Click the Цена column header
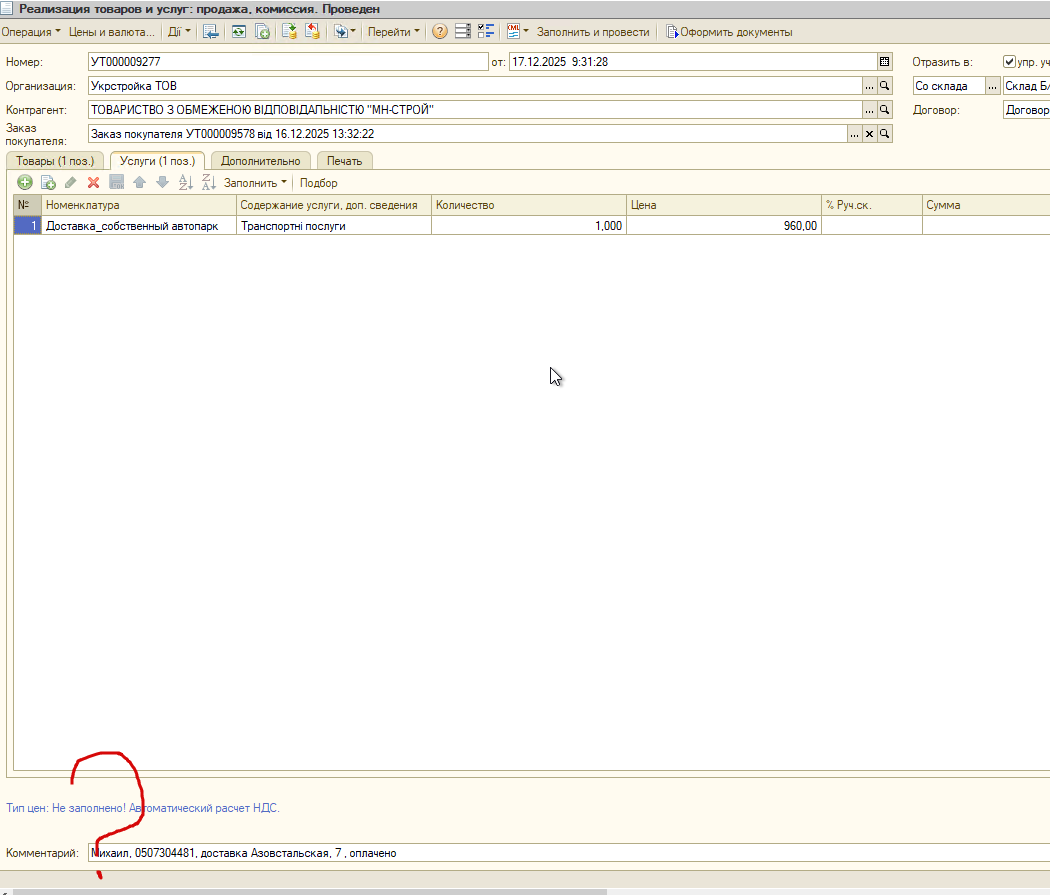This screenshot has height=895, width=1050. (724, 205)
